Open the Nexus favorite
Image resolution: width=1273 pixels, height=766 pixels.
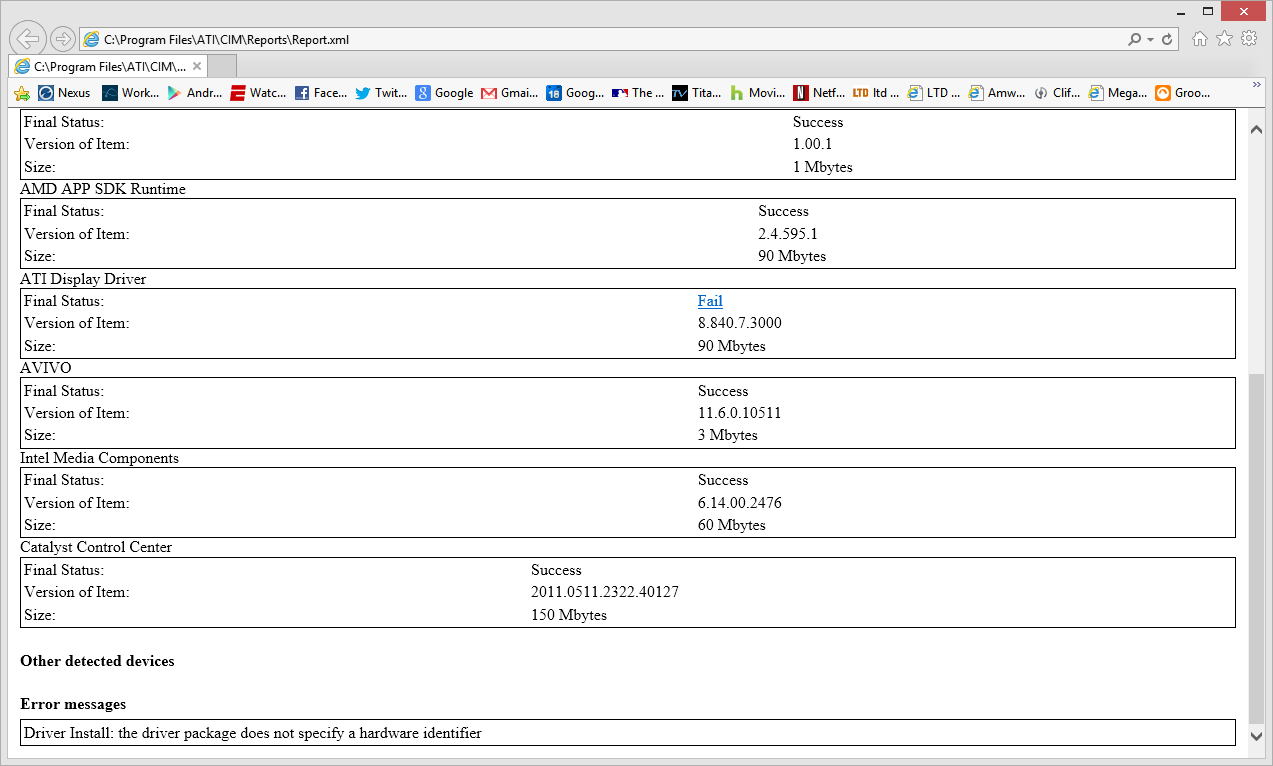coord(64,93)
